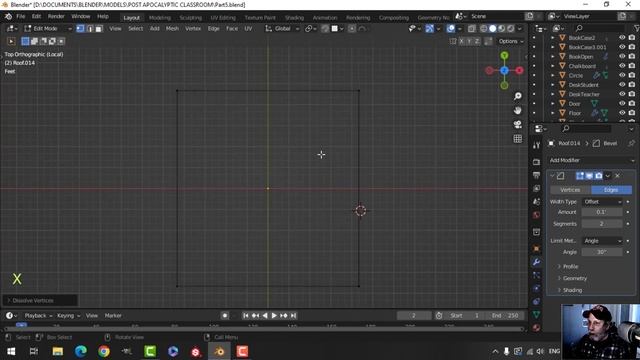This screenshot has width=640, height=360.
Task: Select Edges bevel affect option
Action: click(611, 190)
